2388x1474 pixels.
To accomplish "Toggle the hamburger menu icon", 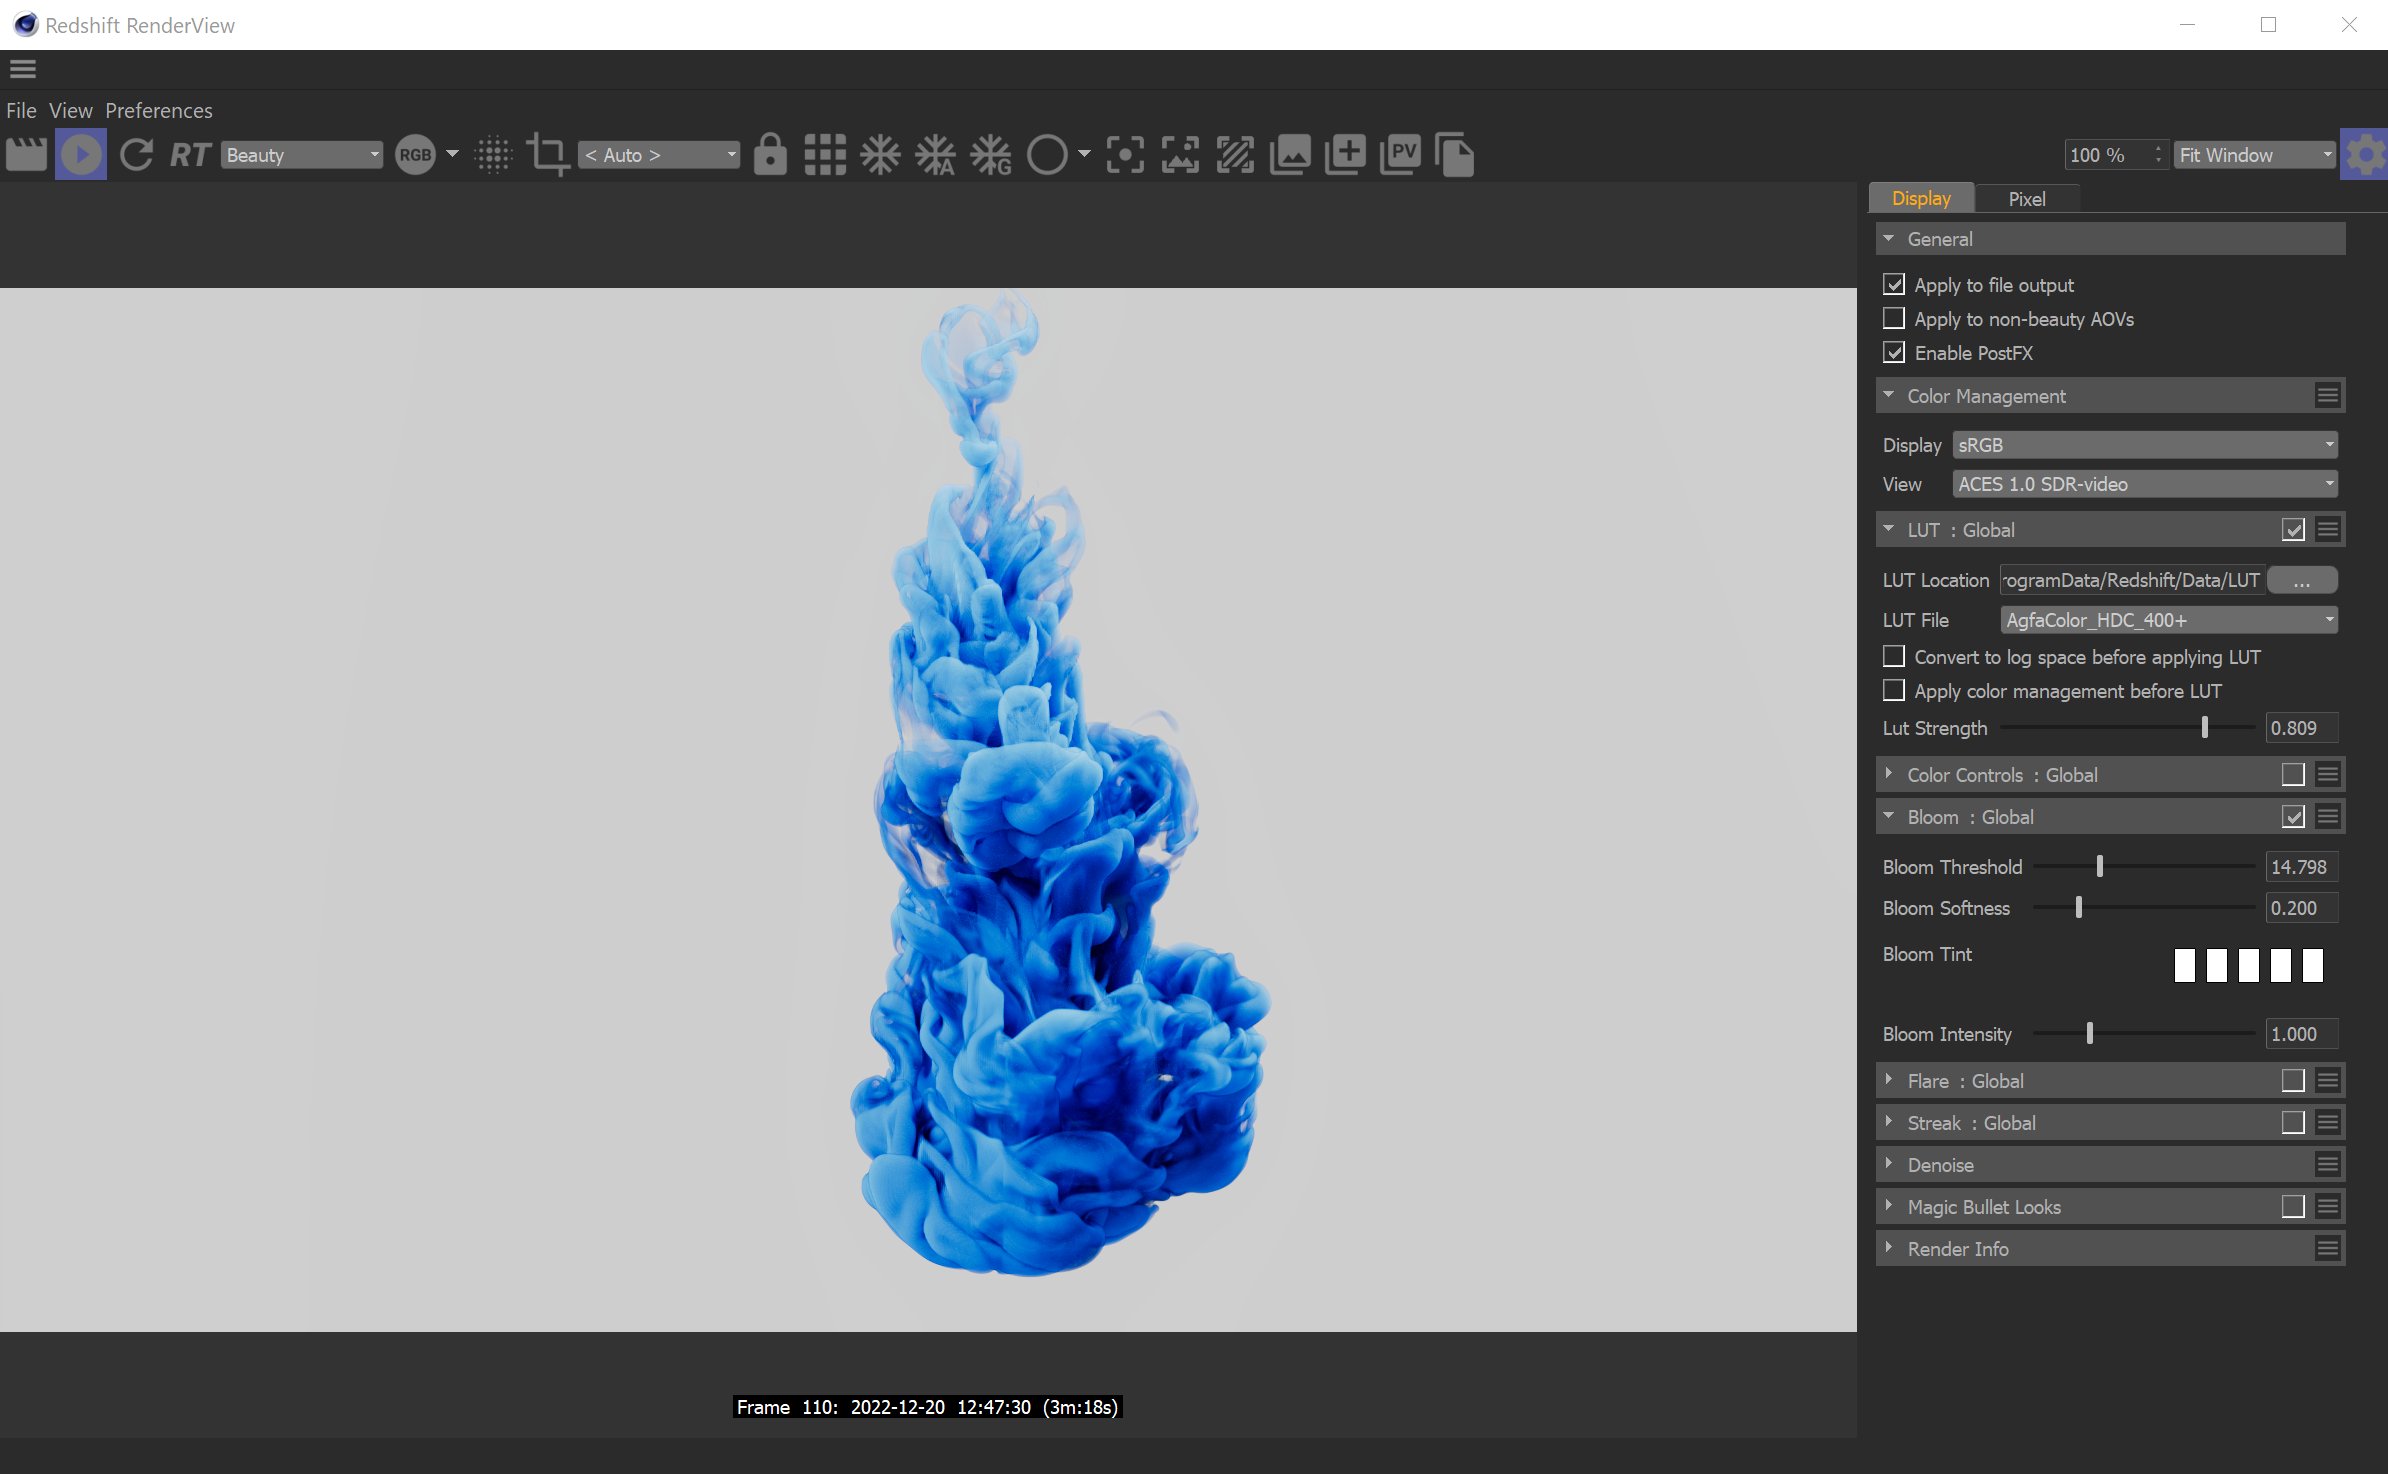I will coord(22,68).
